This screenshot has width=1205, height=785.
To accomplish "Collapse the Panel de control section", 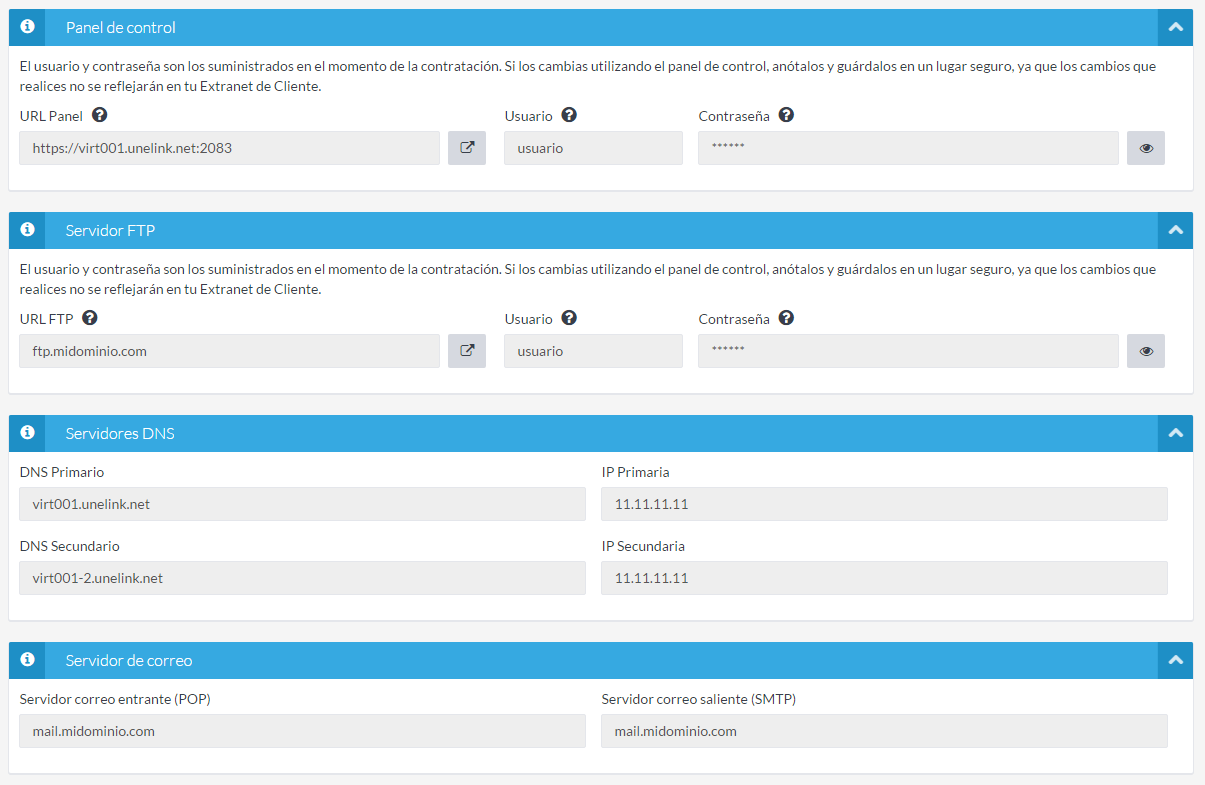I will point(1175,28).
